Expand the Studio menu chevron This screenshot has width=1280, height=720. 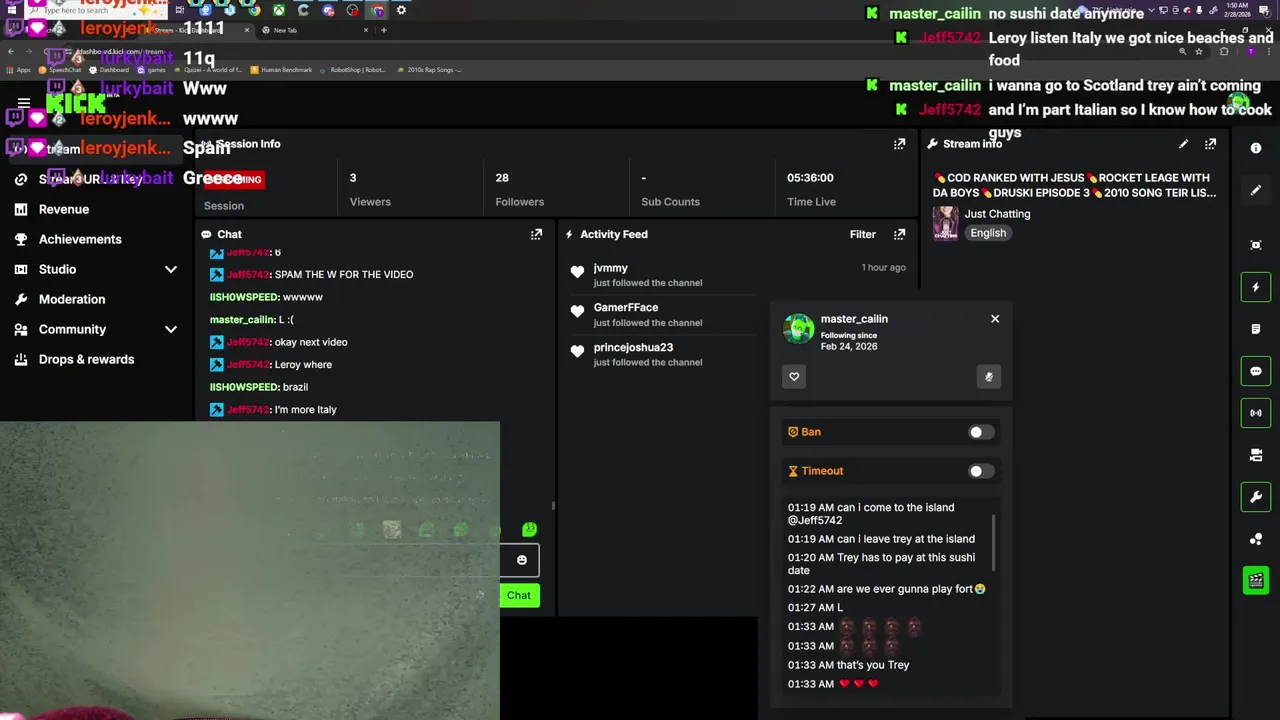pos(171,269)
